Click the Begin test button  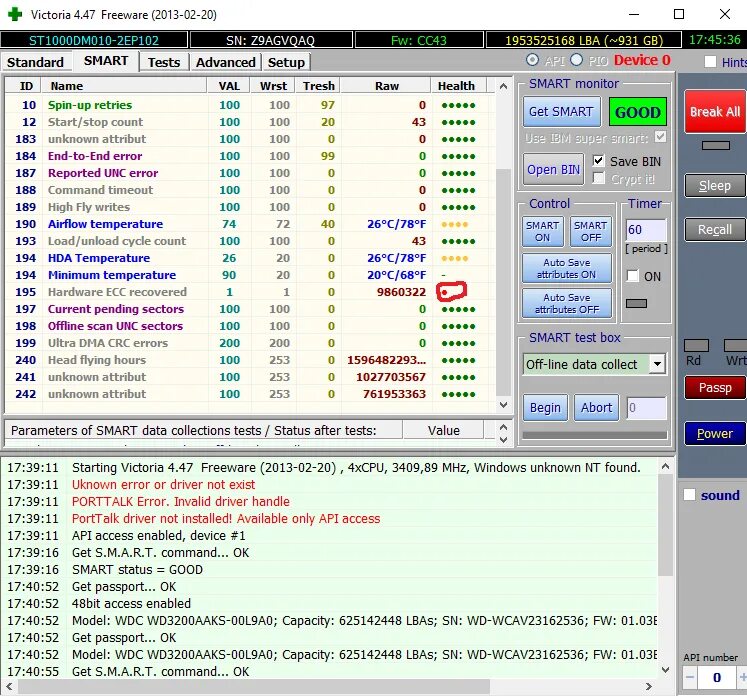tap(545, 408)
